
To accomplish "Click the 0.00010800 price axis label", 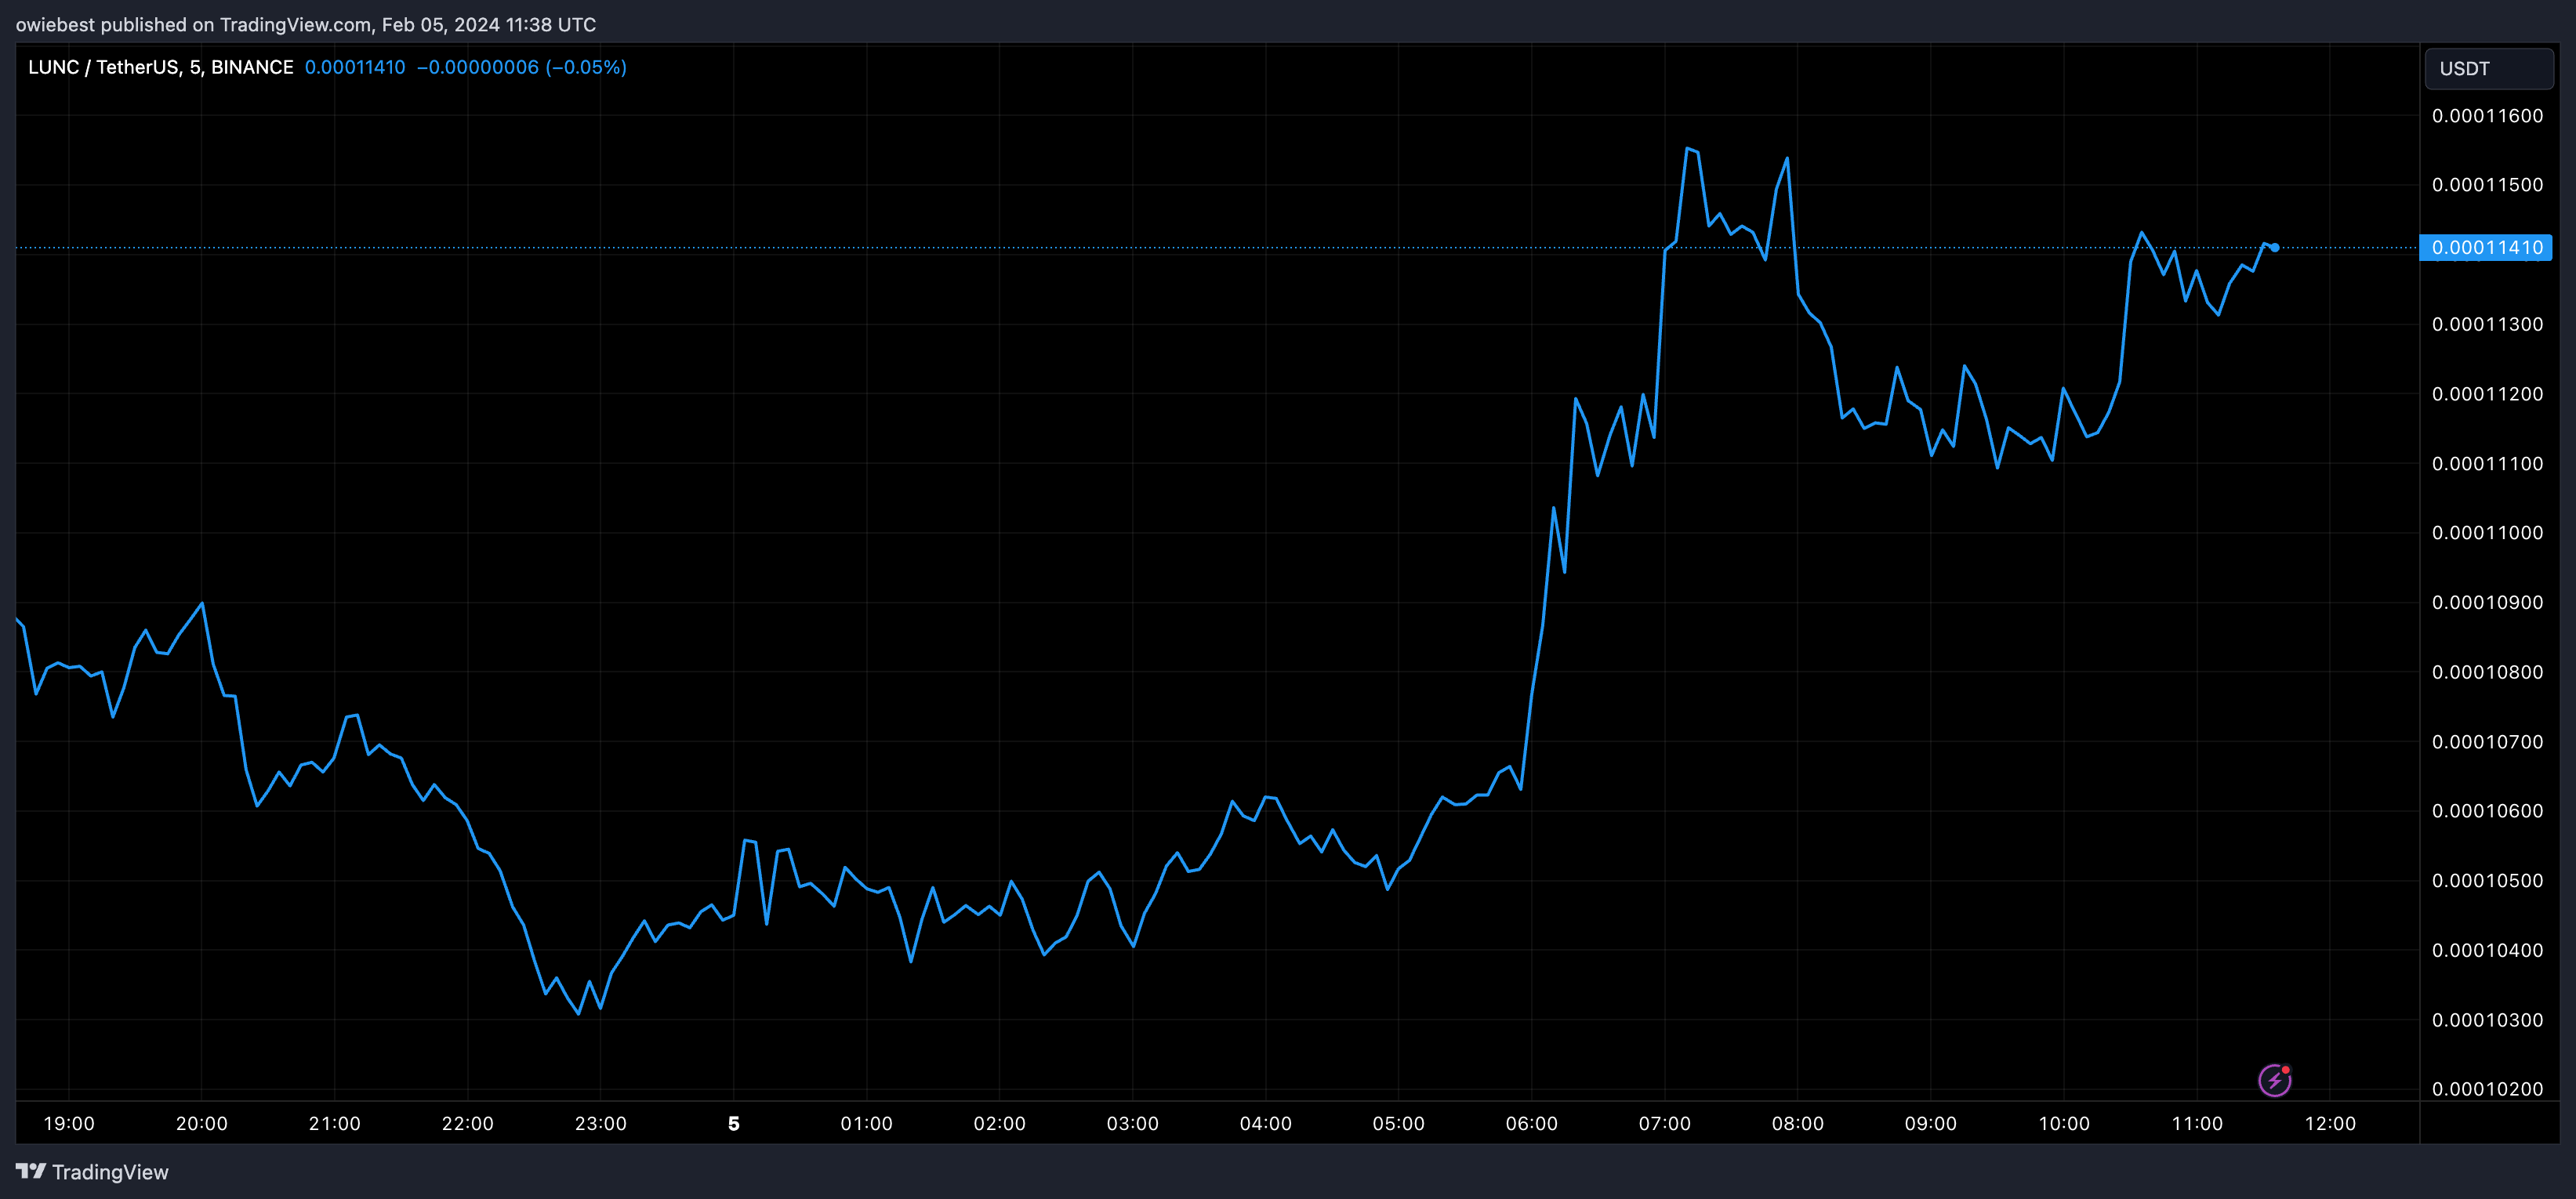I will click(2487, 672).
